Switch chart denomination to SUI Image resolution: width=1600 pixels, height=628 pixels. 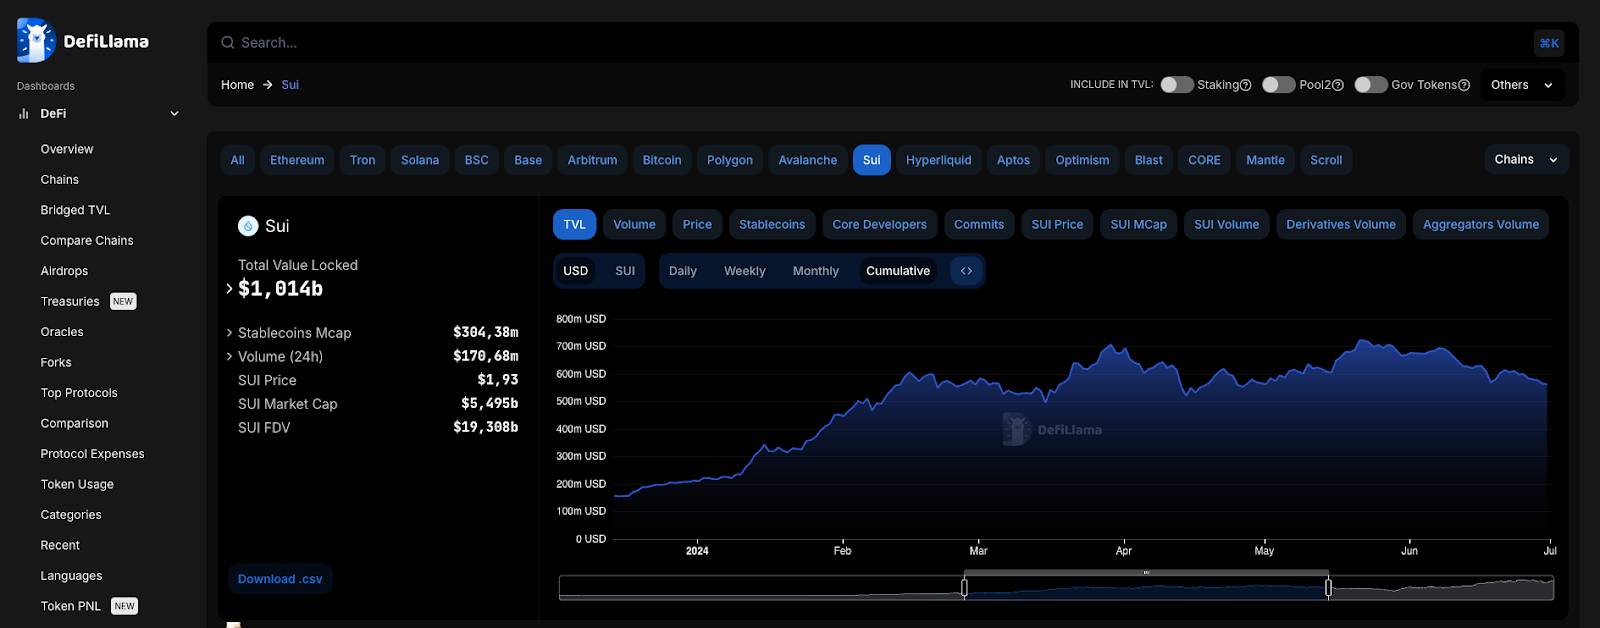(x=625, y=271)
